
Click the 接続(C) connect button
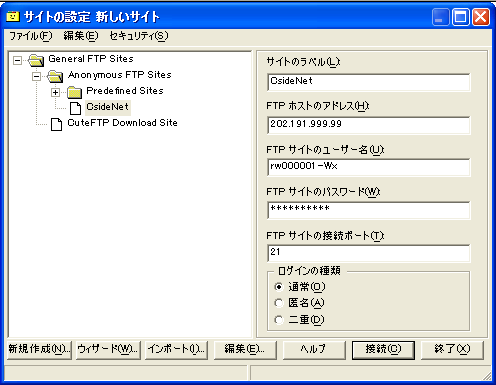pyautogui.click(x=383, y=350)
